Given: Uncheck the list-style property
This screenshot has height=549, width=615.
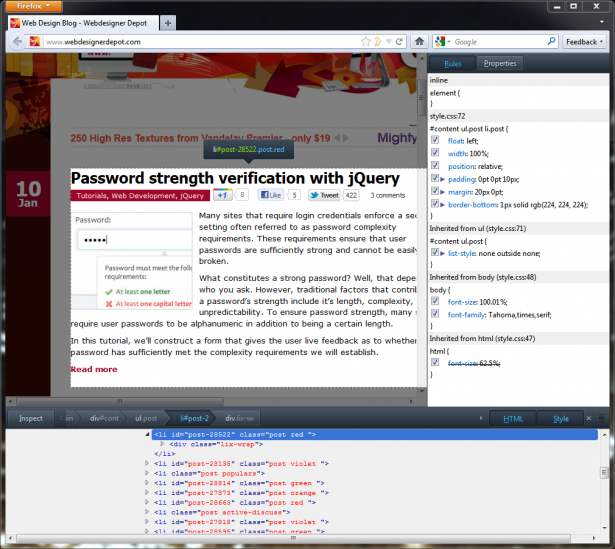Looking at the screenshot, I should point(435,253).
